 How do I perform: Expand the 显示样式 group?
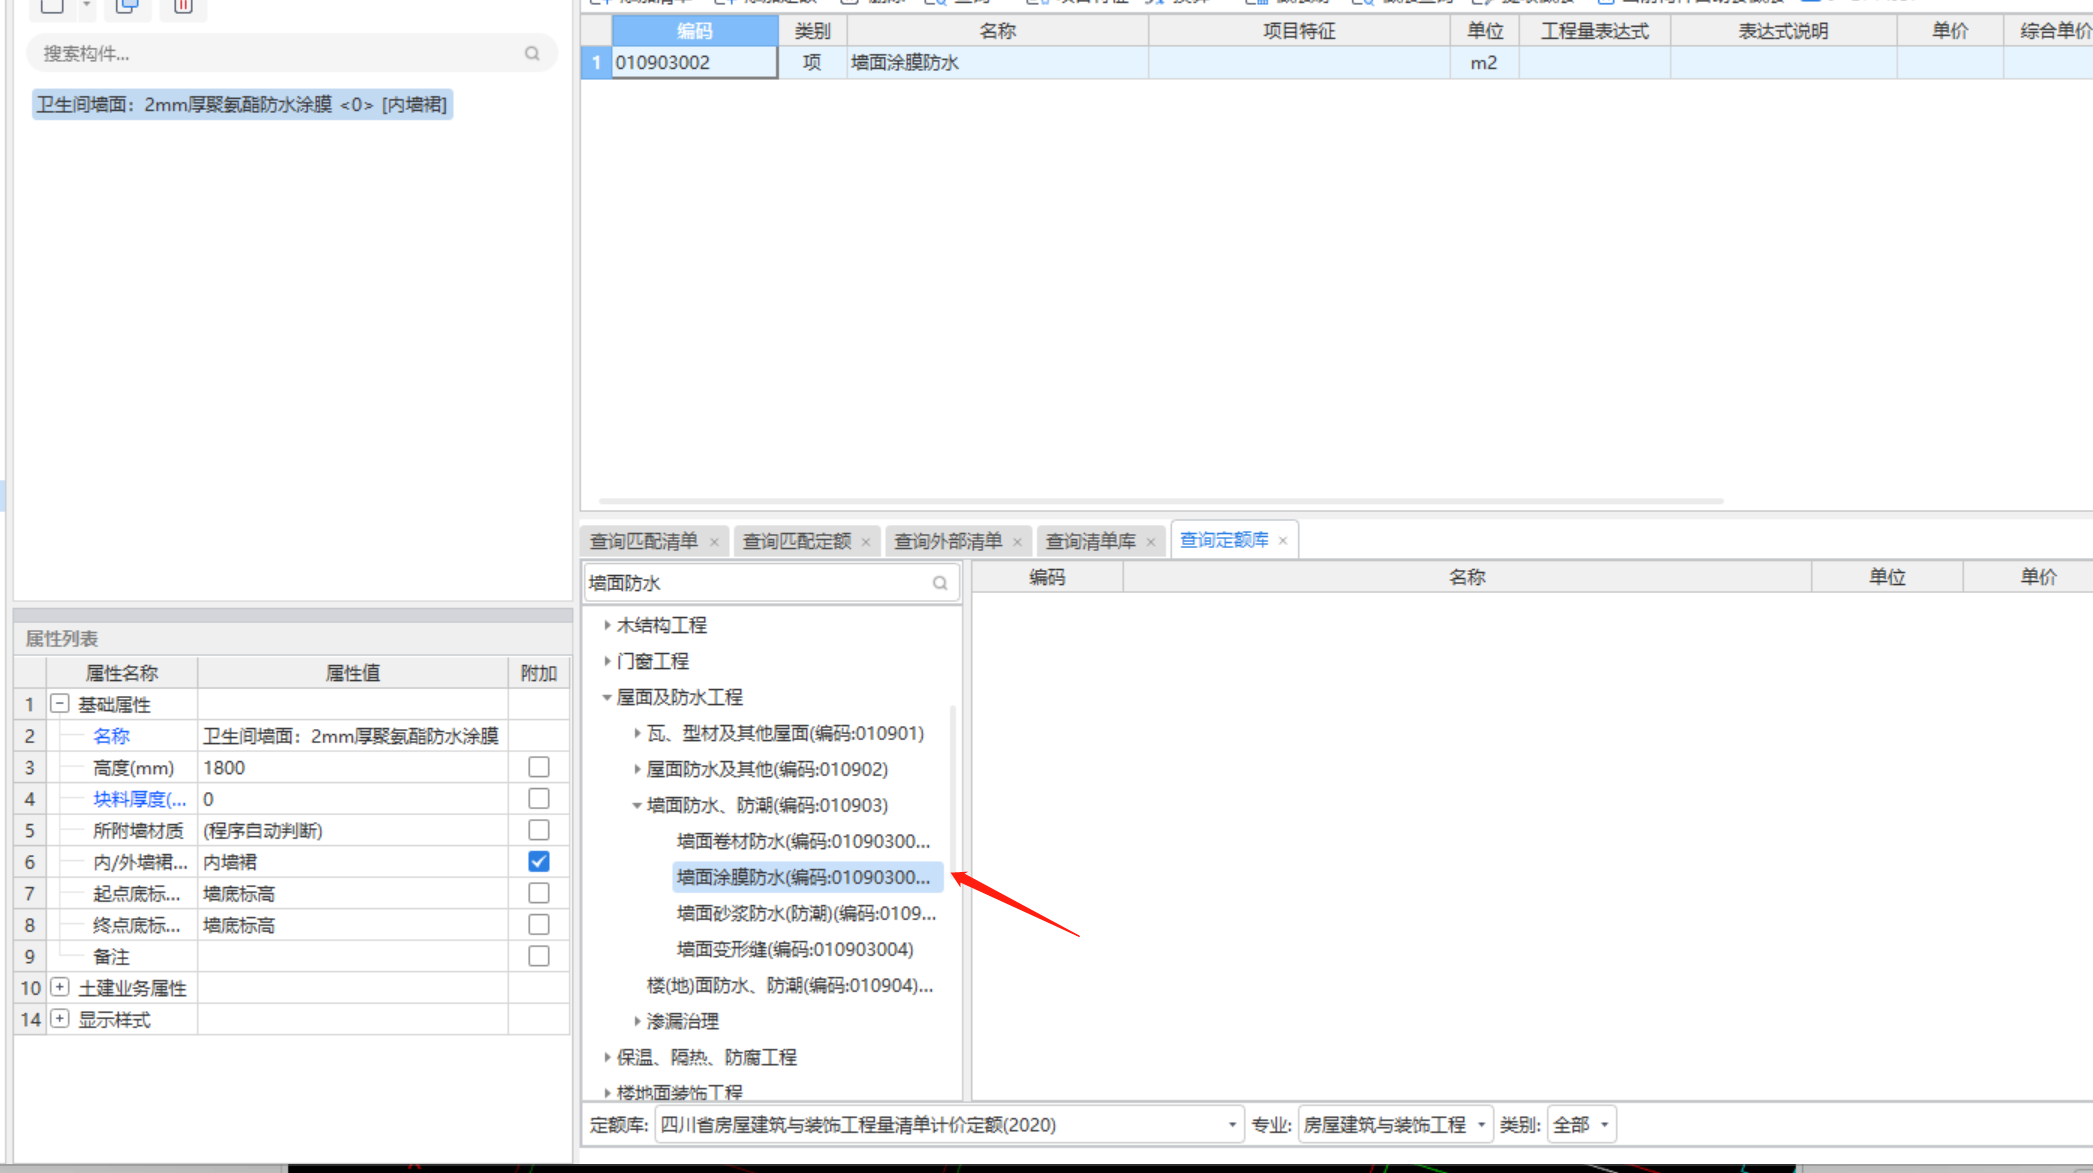[x=60, y=1019]
